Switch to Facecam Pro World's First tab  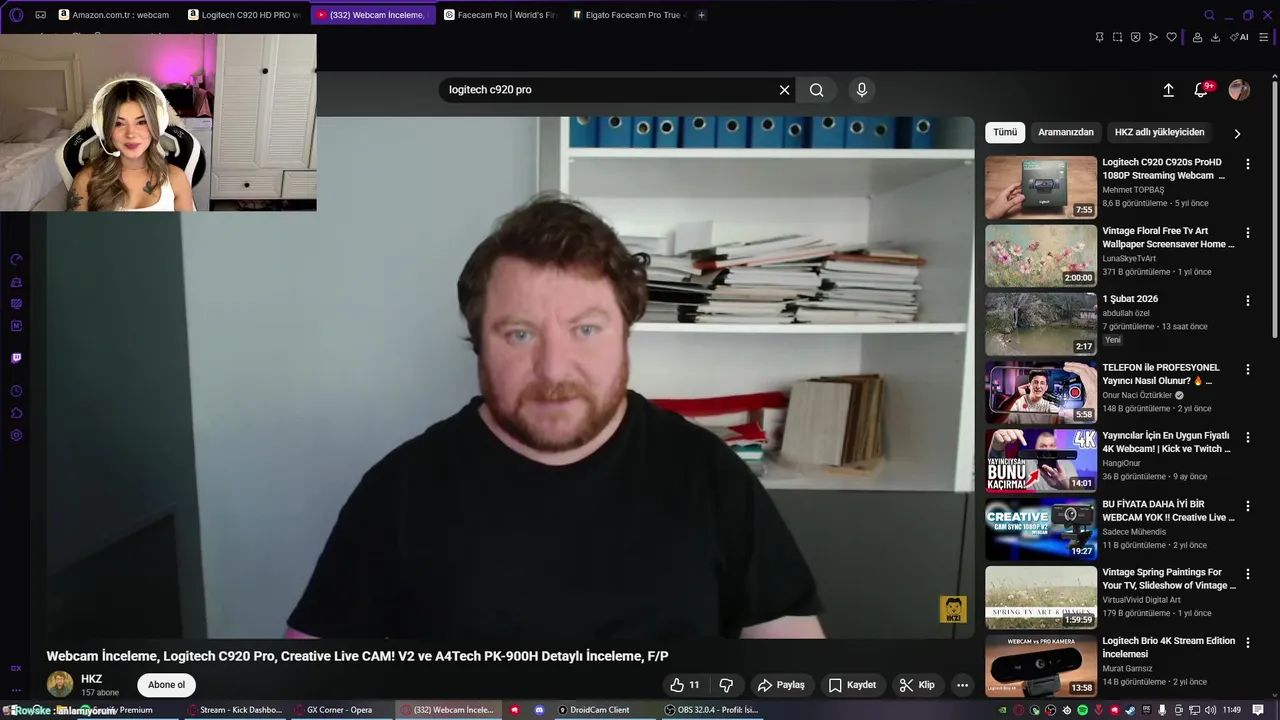[500, 15]
